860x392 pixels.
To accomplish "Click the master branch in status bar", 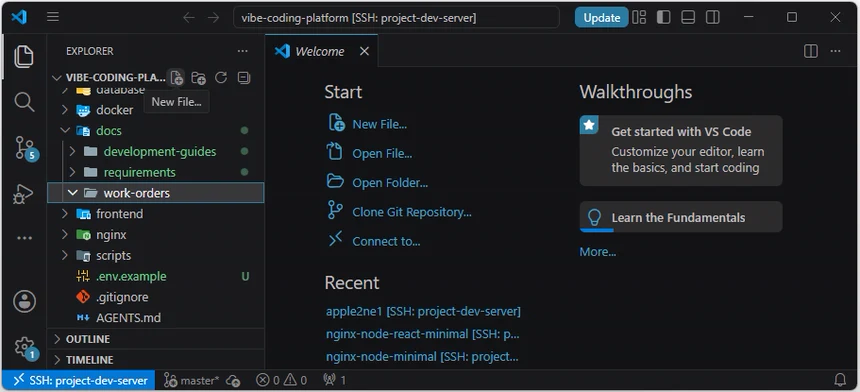I will tap(191, 380).
